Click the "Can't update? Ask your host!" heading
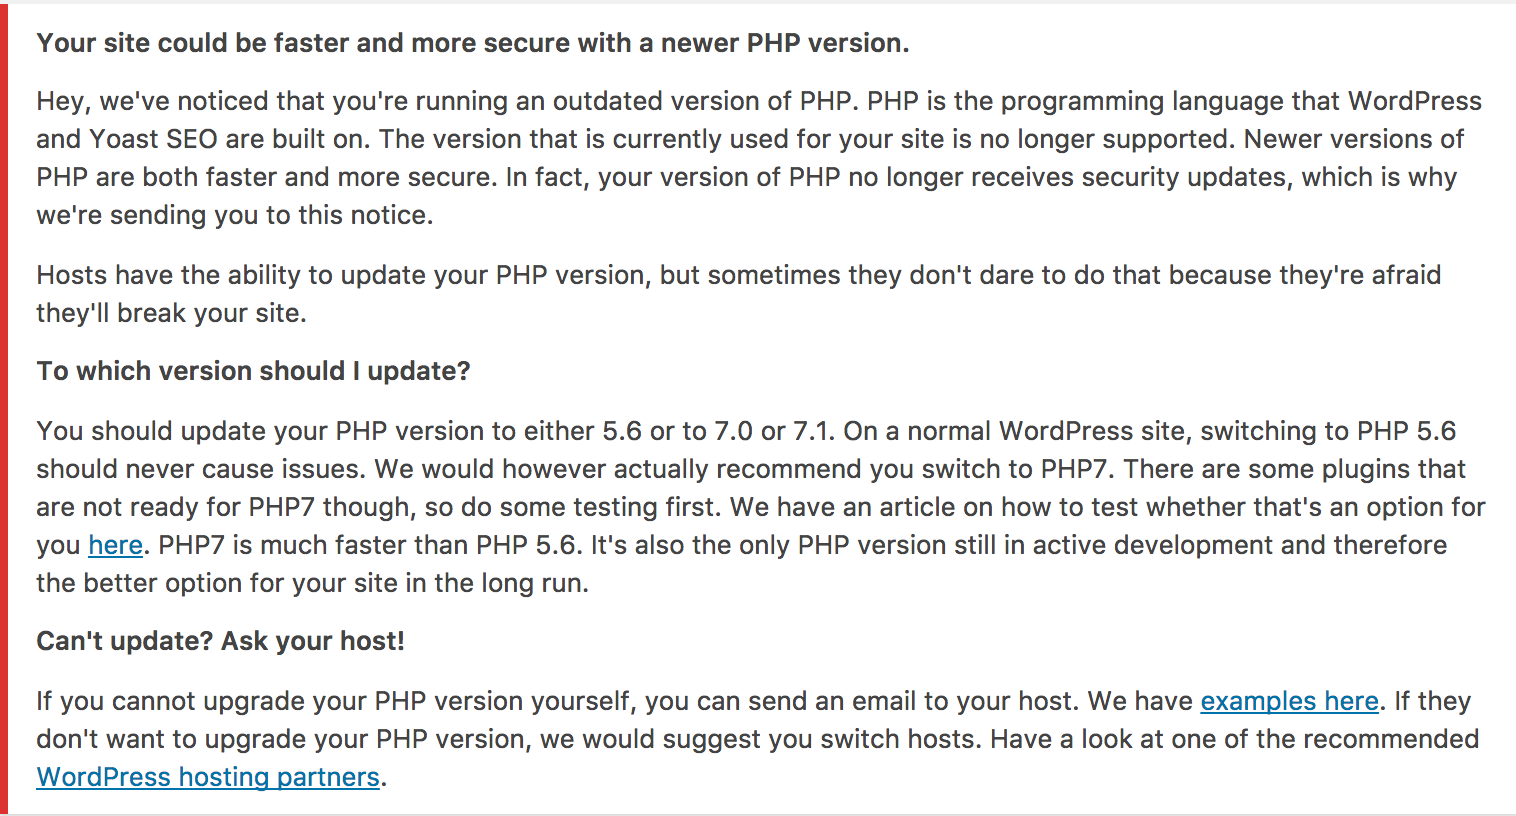The image size is (1516, 816). tap(220, 641)
